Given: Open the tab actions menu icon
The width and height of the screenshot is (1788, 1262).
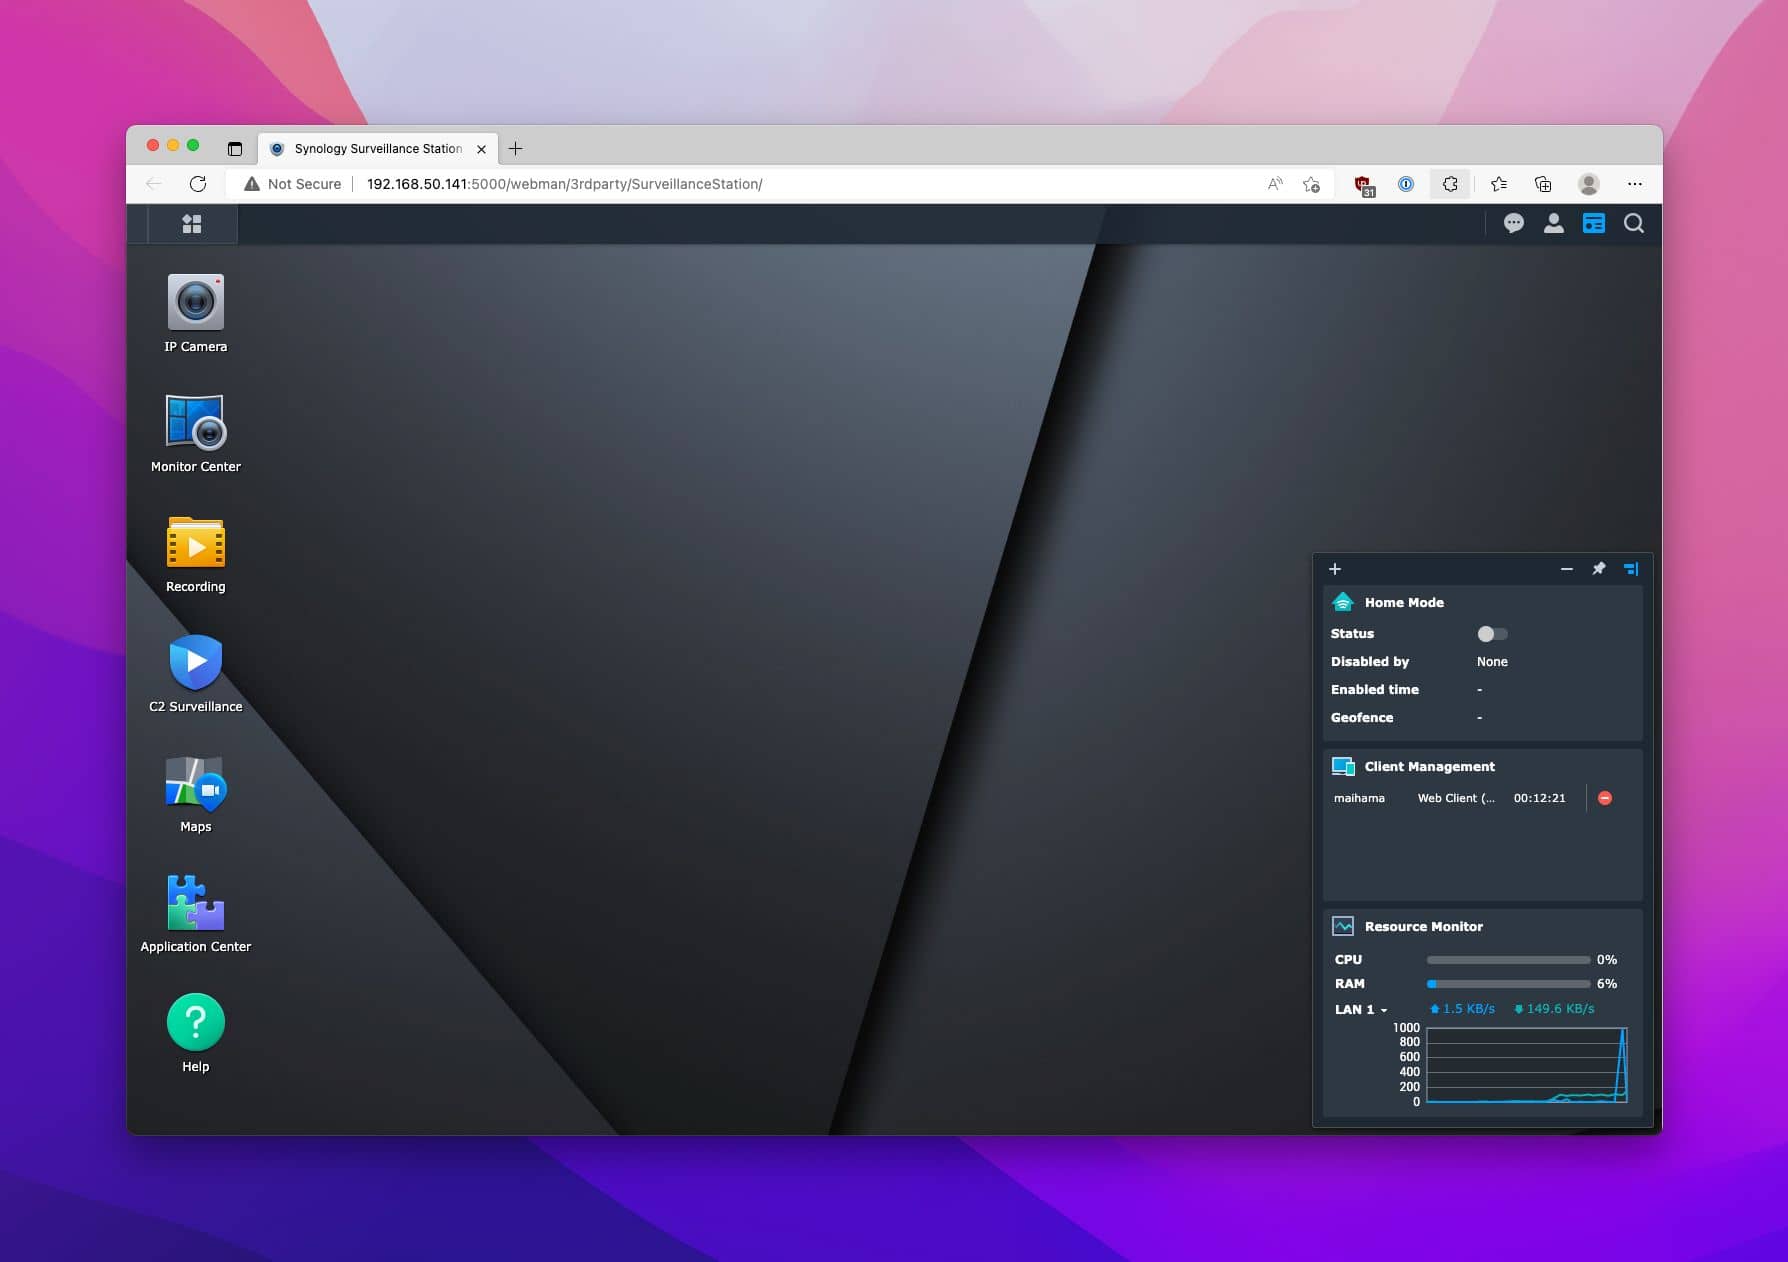Looking at the screenshot, I should point(235,149).
